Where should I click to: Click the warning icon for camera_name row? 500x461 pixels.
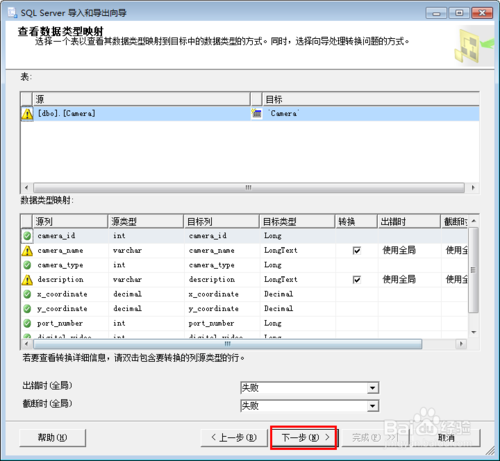tap(27, 251)
